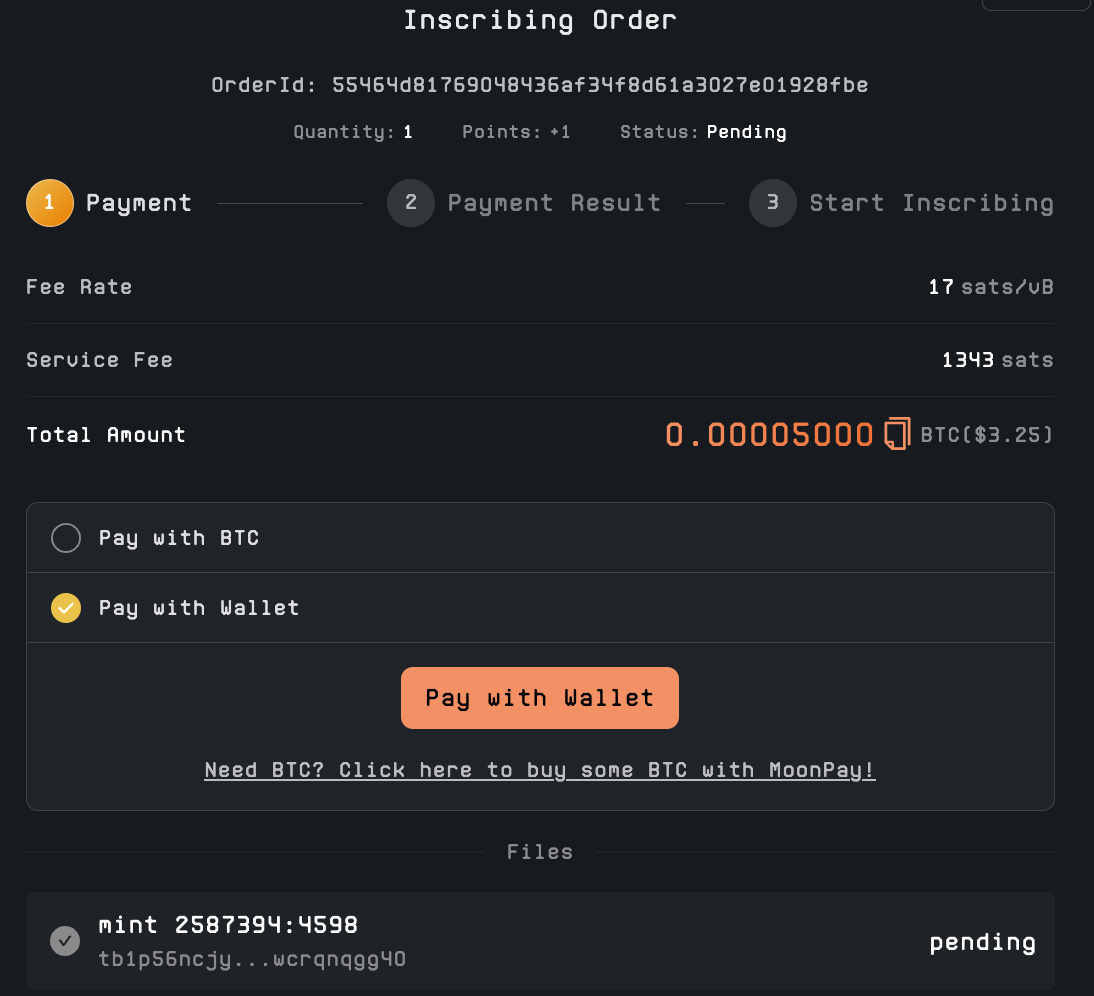Select the Pay with BTC radio option

point(66,539)
